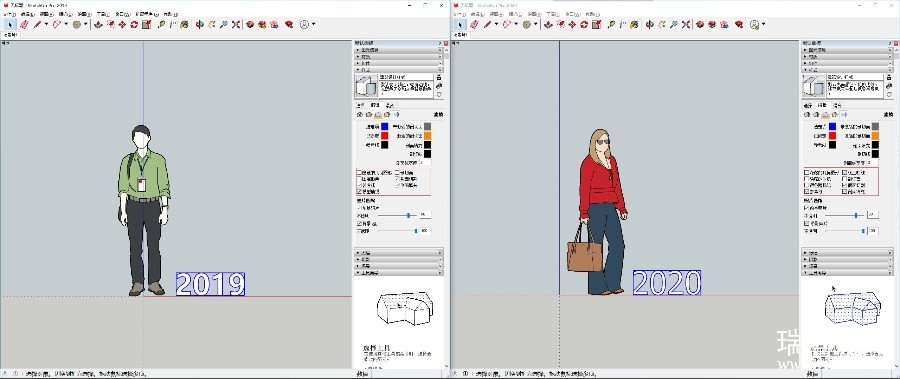Image resolution: width=900 pixels, height=379 pixels.
Task: Toggle Background photo checkbox in 2019 window
Action: tap(359, 223)
